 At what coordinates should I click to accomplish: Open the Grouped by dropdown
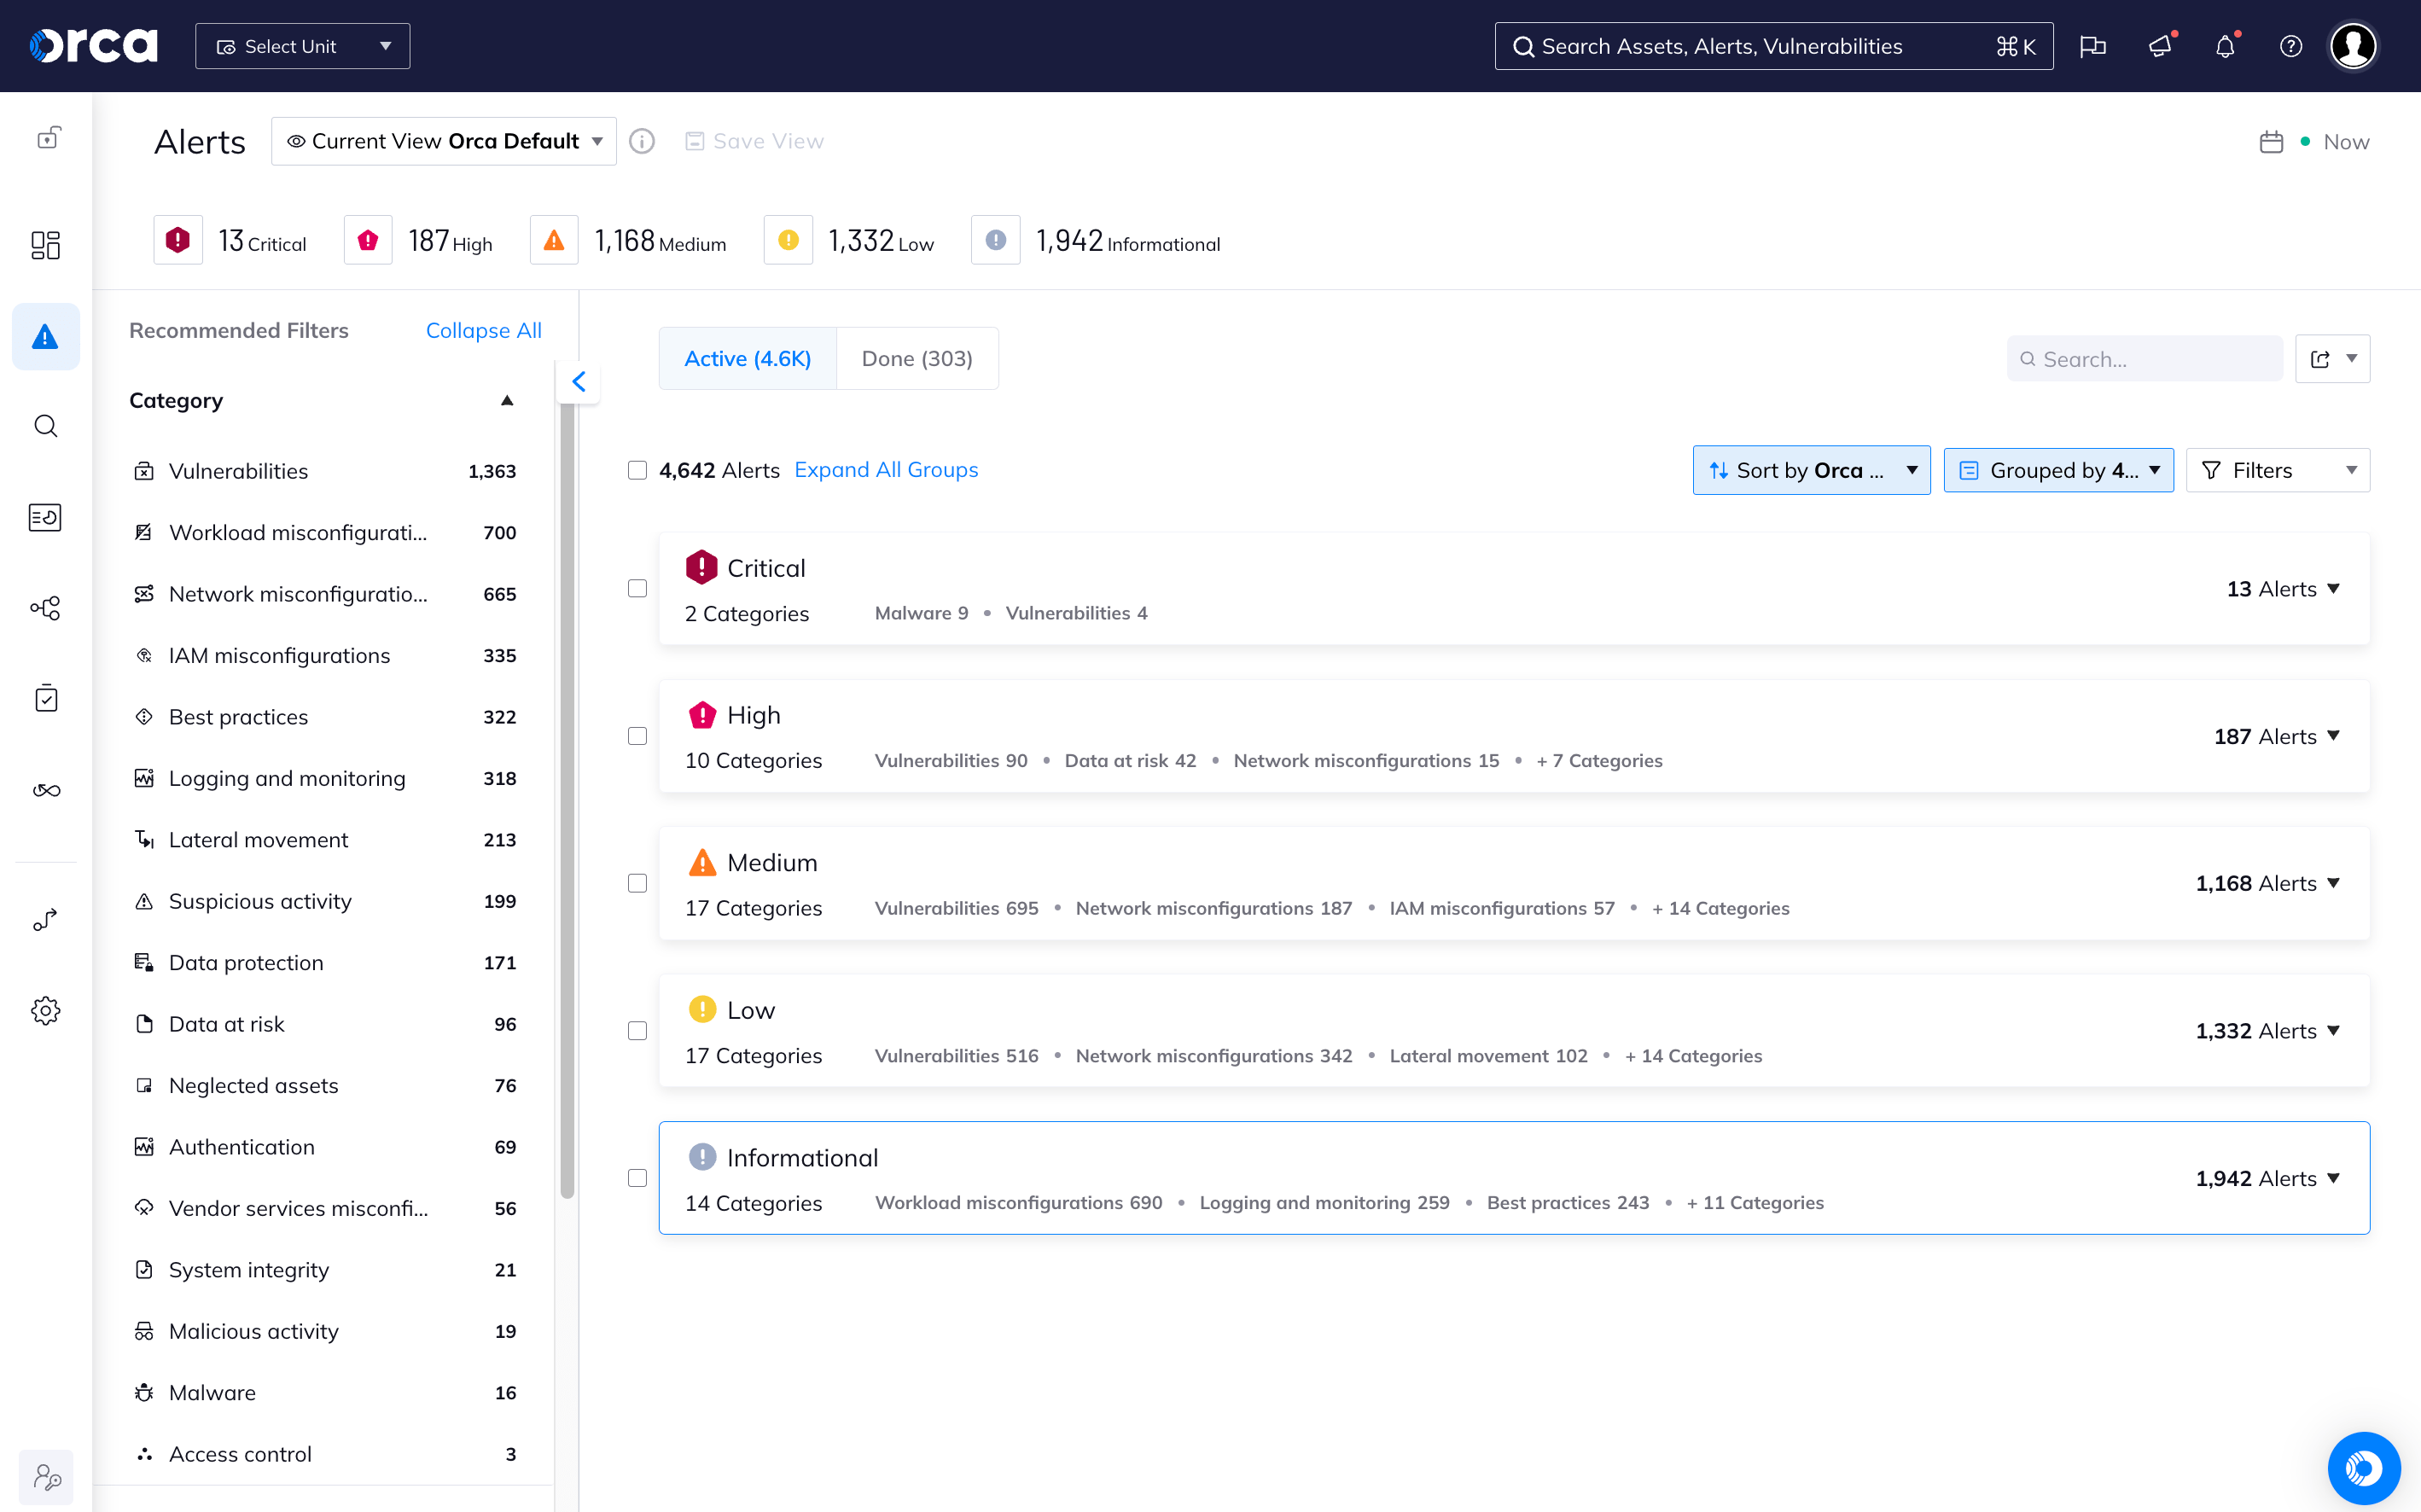[x=2058, y=470]
